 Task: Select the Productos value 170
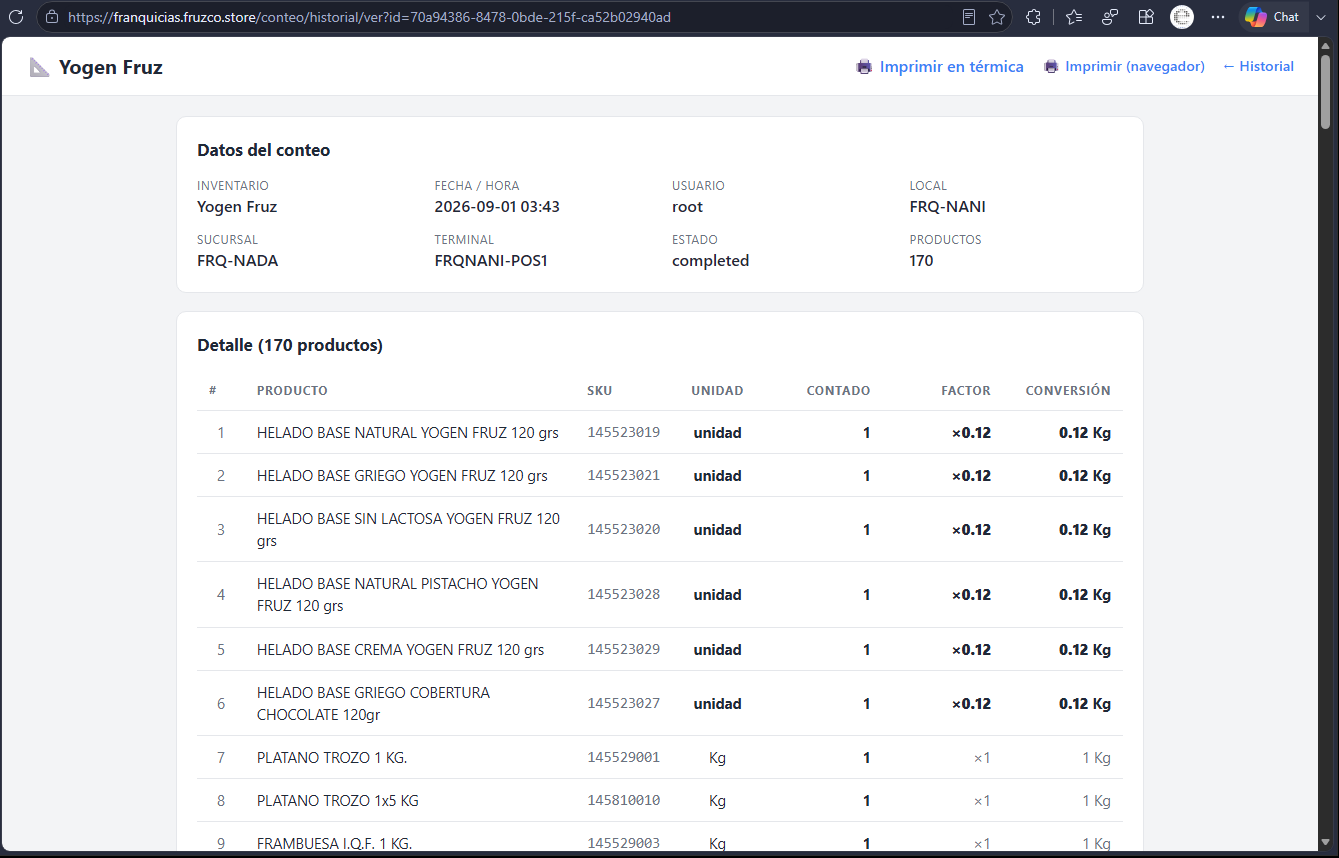point(921,261)
